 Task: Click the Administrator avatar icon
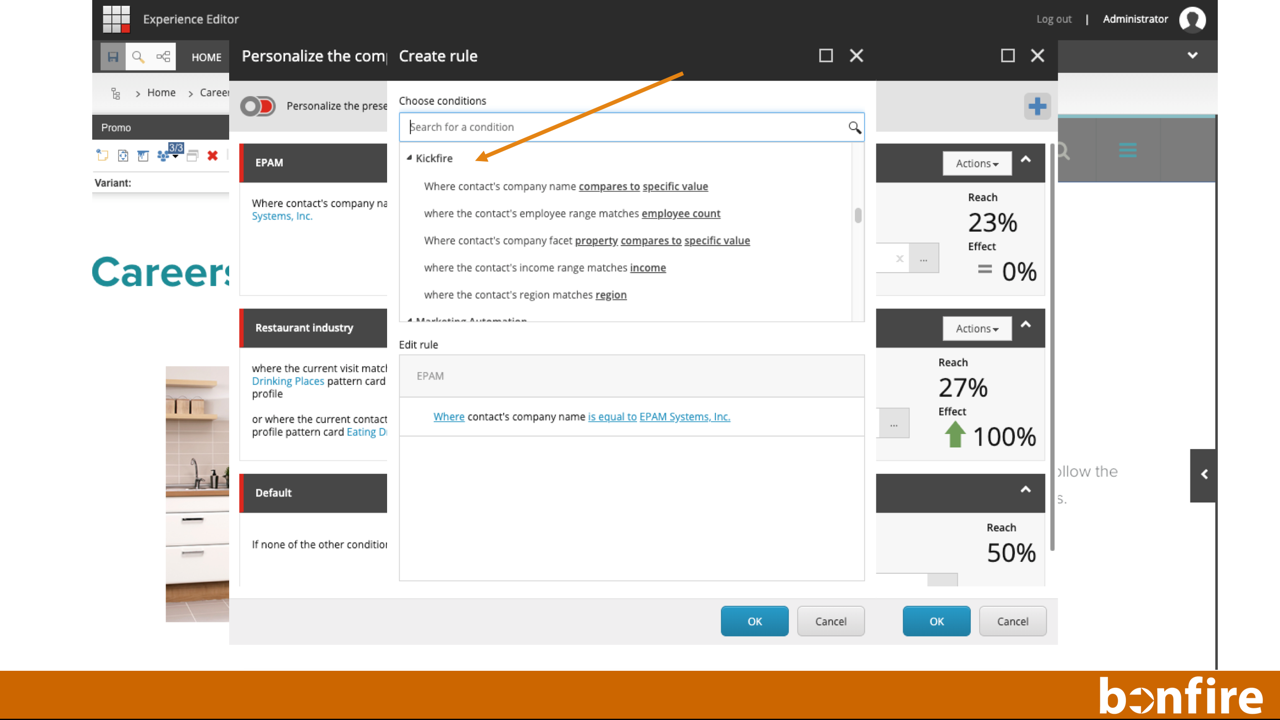coord(1192,19)
